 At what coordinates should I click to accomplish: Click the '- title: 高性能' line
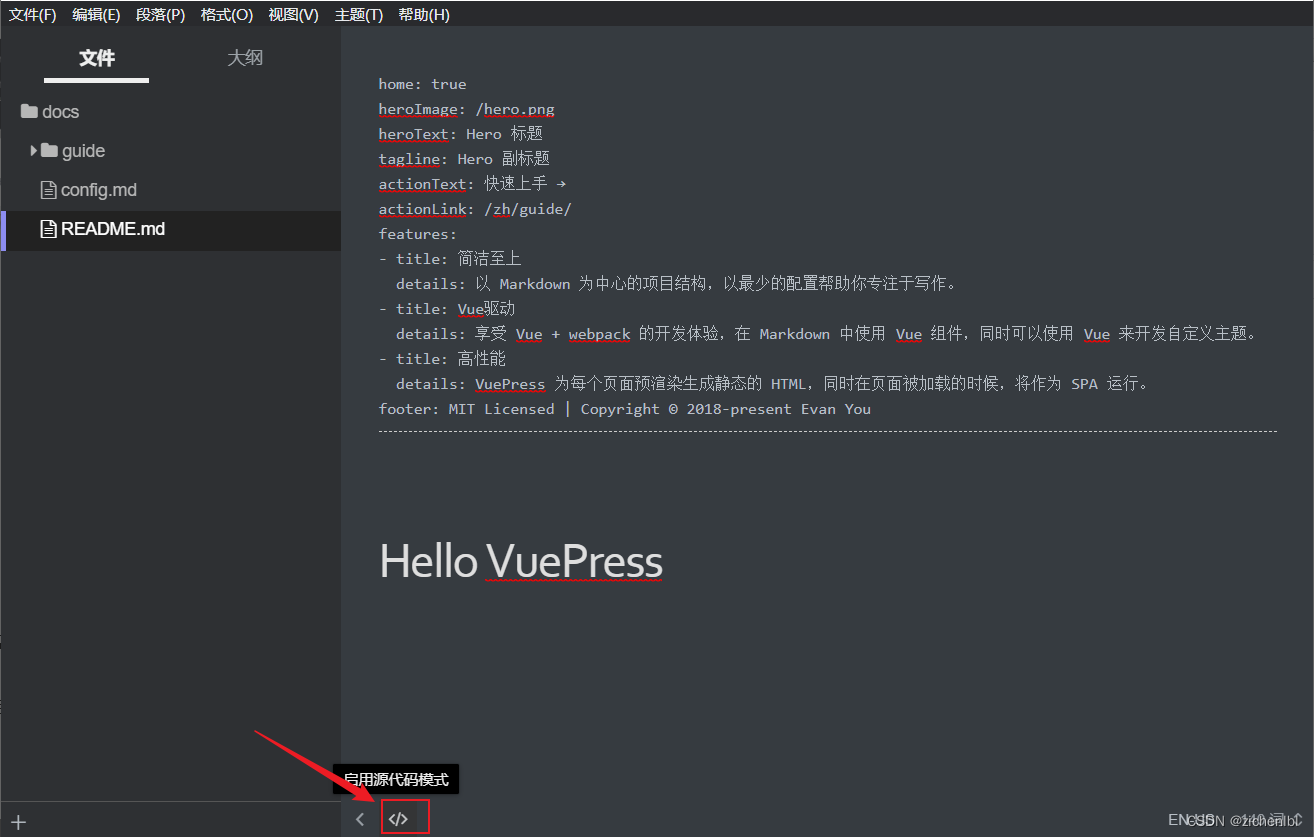[x=442, y=359]
